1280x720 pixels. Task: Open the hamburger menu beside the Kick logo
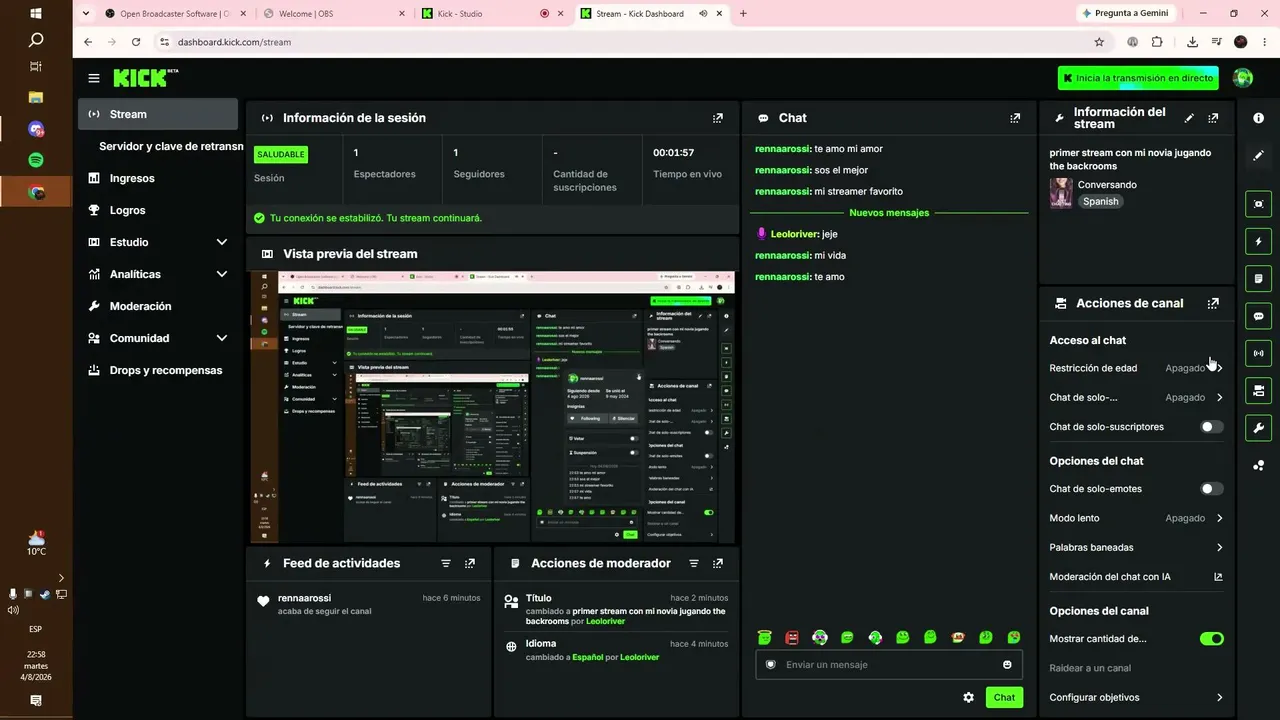(94, 78)
